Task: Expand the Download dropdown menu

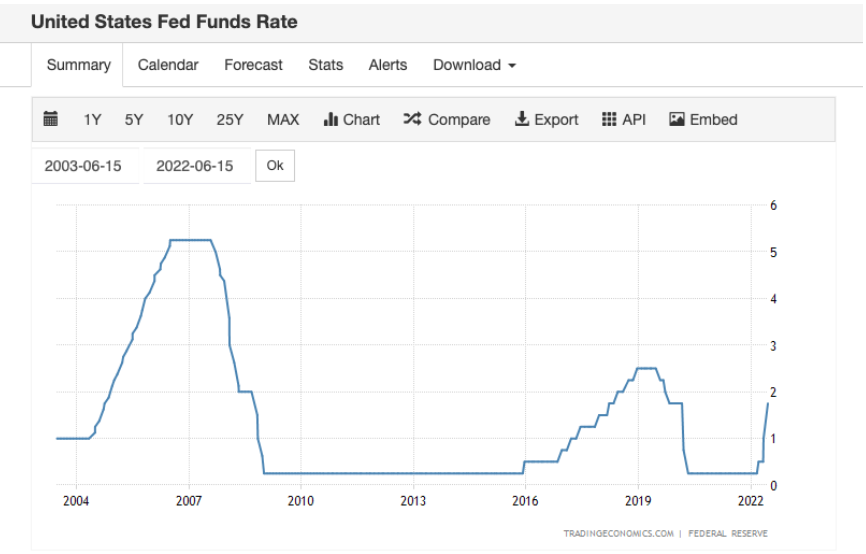Action: 474,65
